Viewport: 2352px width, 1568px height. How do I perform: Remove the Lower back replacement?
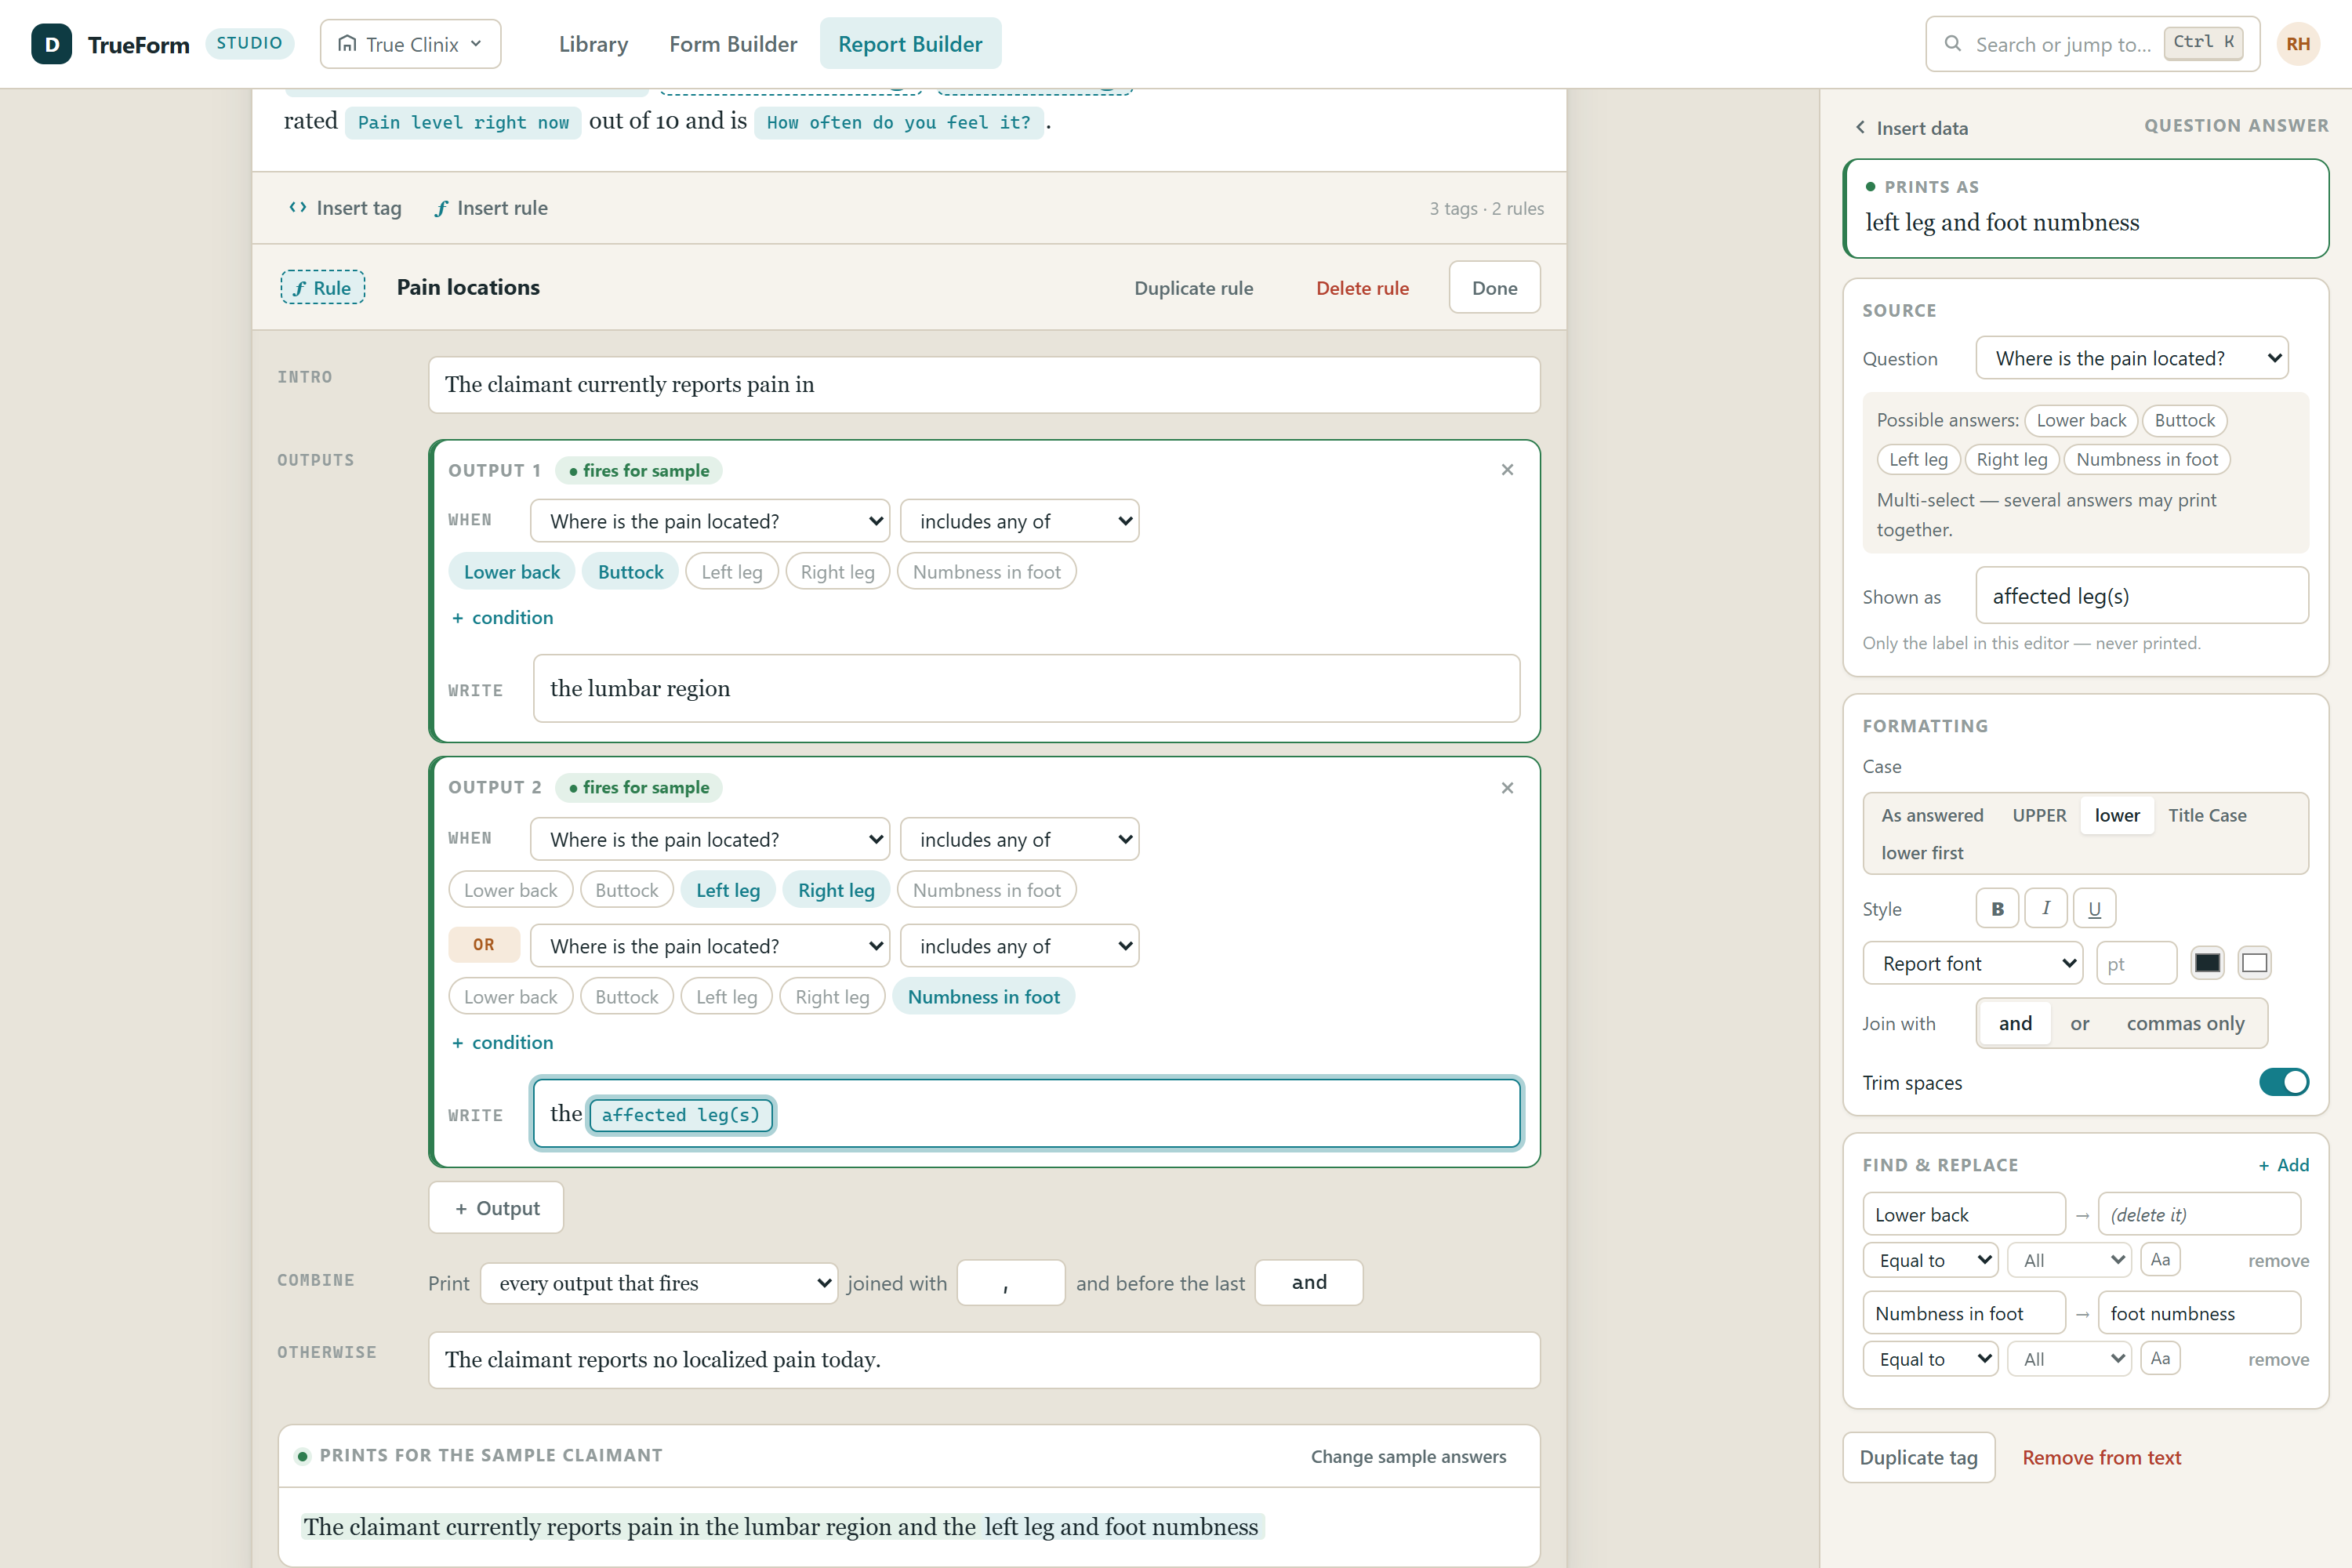2278,1260
